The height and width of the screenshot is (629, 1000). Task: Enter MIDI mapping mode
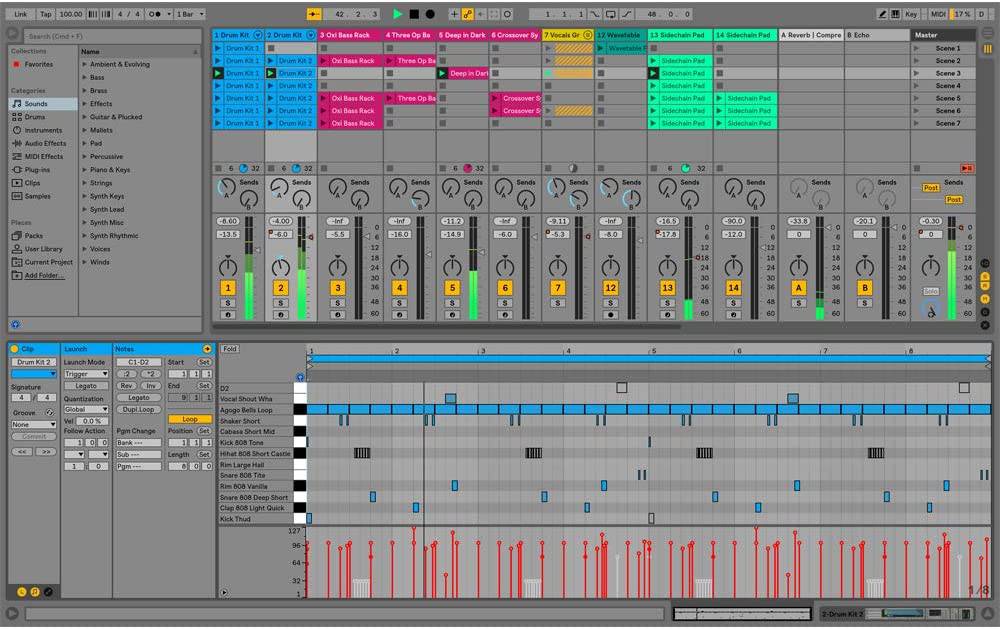point(937,13)
